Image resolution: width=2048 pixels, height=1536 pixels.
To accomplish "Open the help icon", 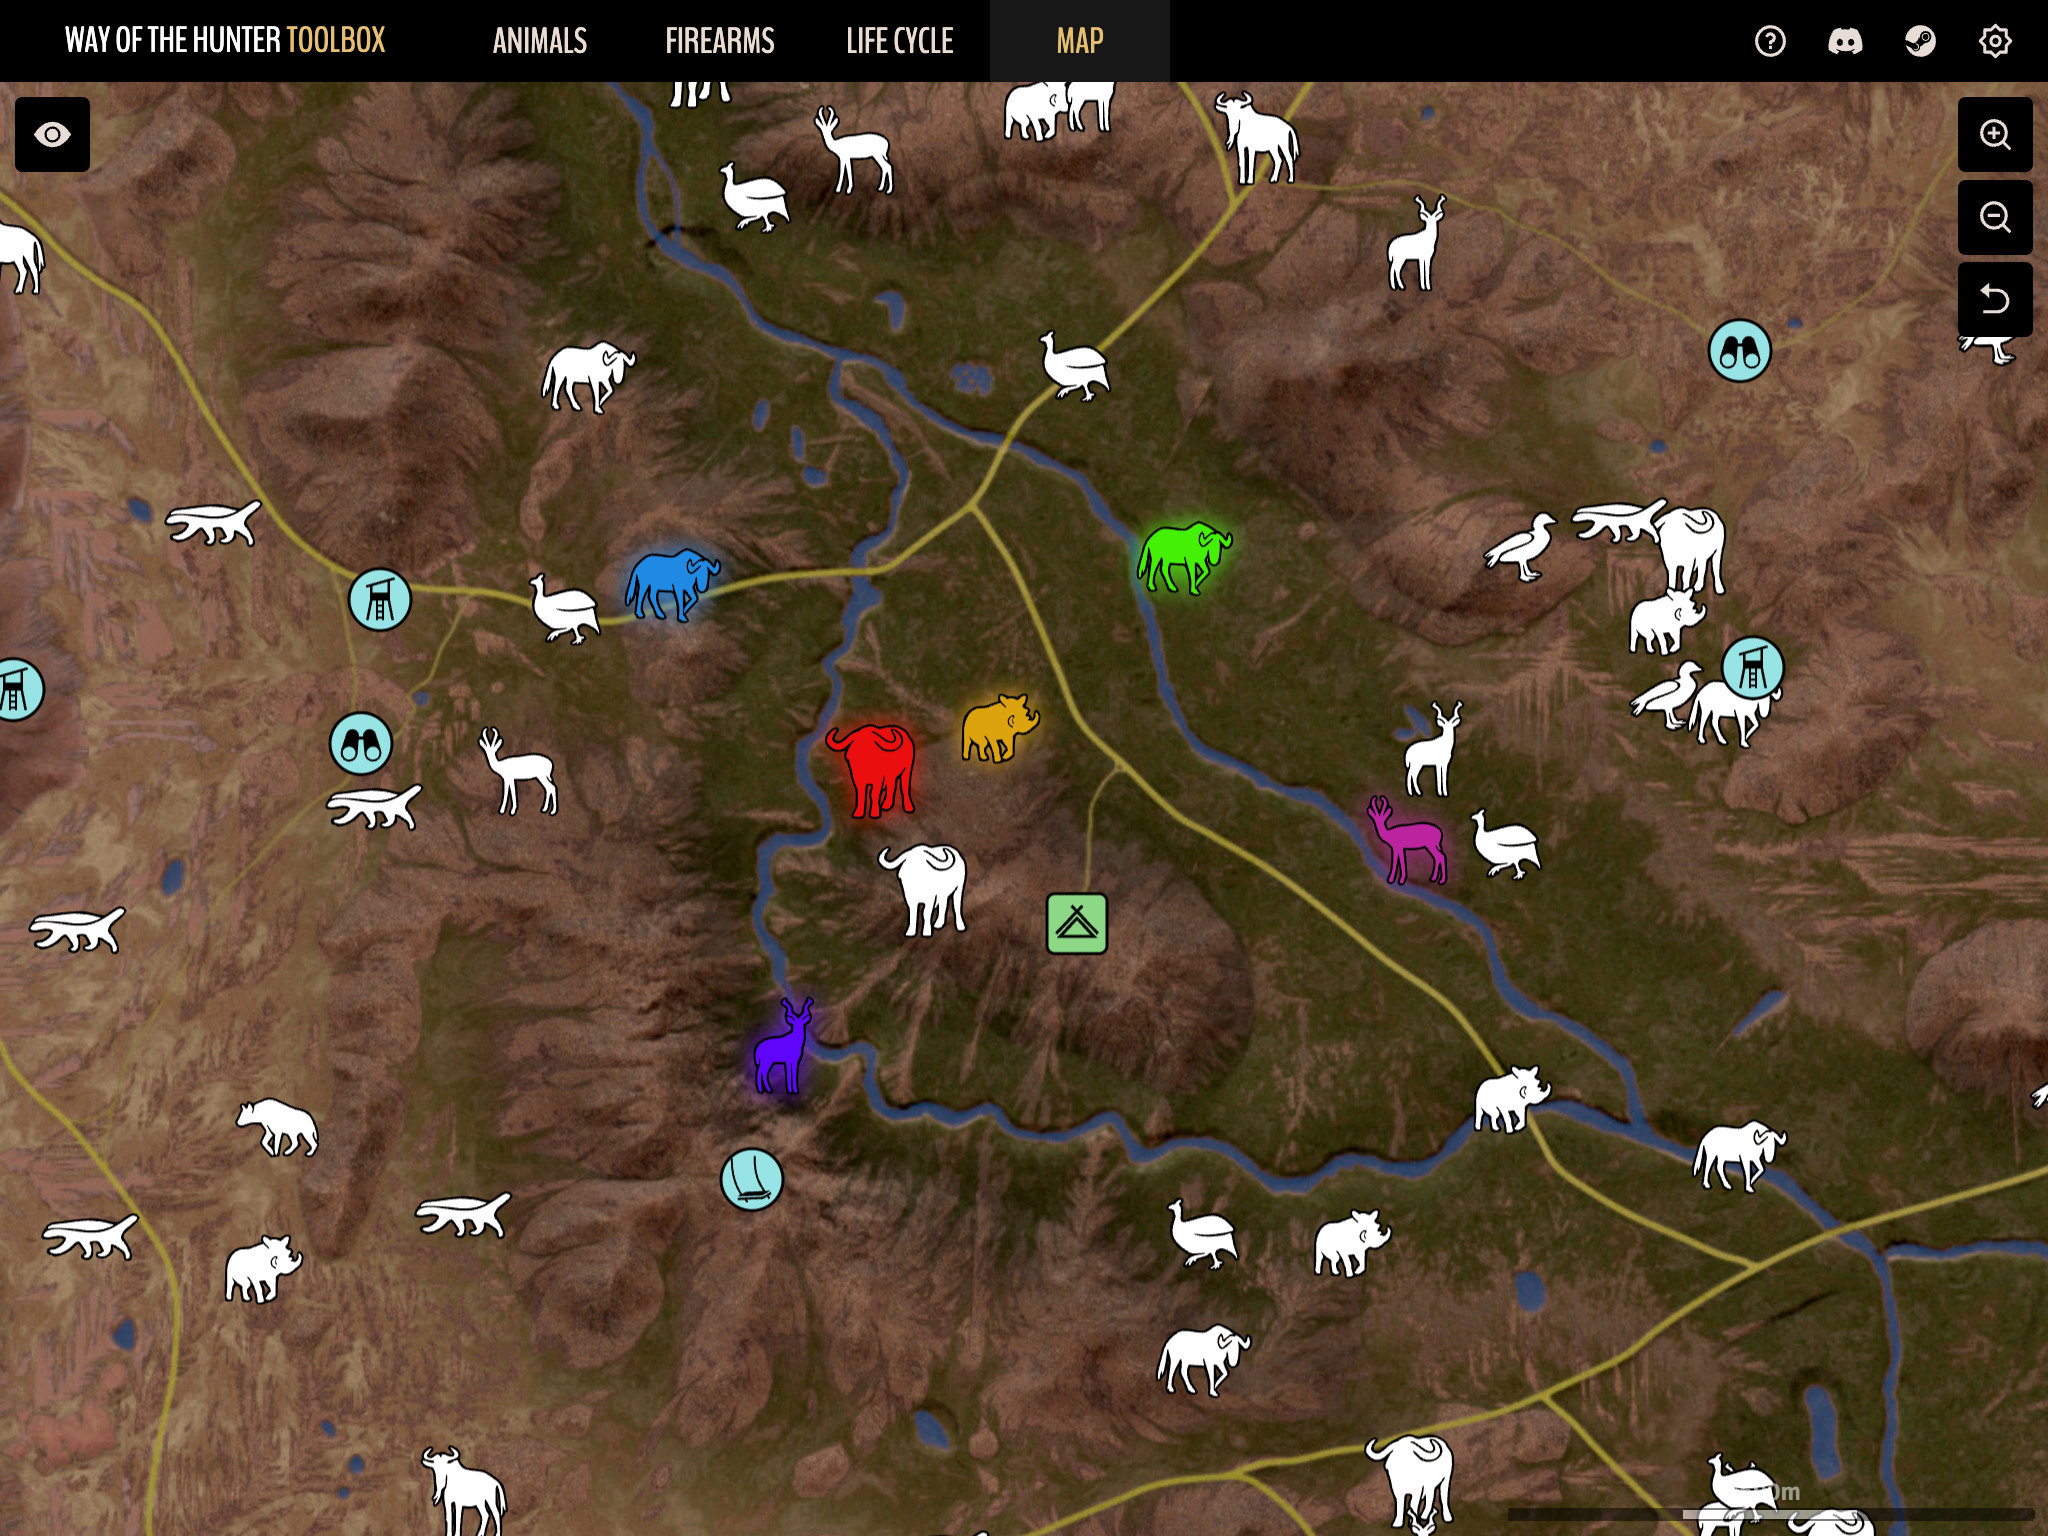I will coord(1769,41).
